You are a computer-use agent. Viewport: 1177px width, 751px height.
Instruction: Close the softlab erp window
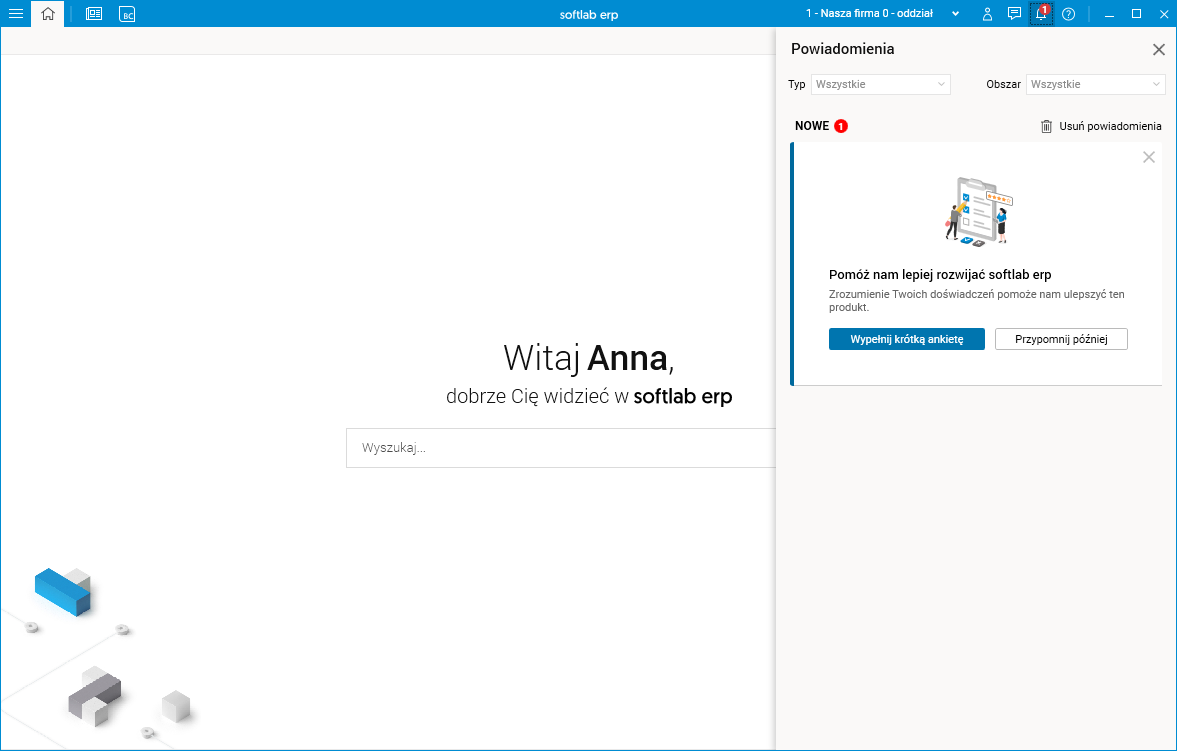pos(1163,14)
